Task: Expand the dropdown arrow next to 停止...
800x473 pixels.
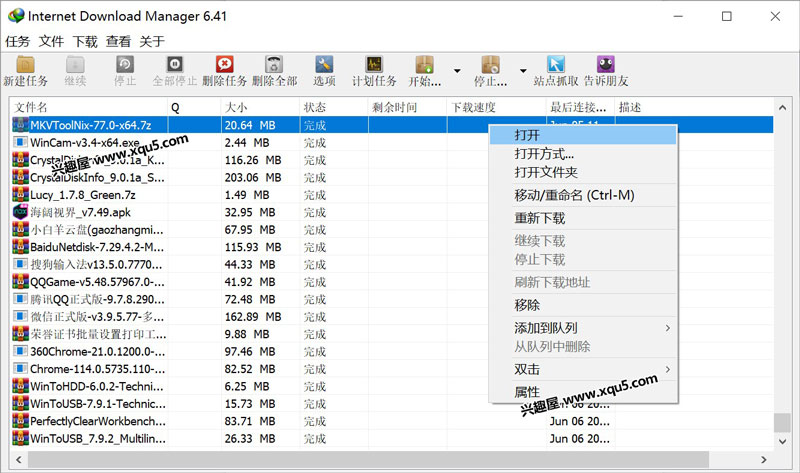Action: click(x=523, y=70)
